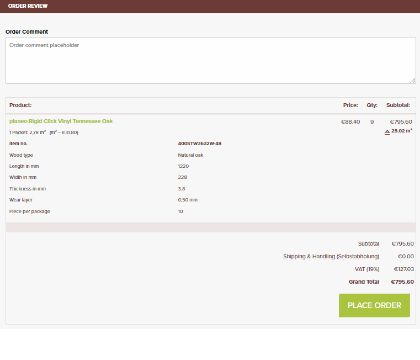Click the piece per package value 10

180,211
